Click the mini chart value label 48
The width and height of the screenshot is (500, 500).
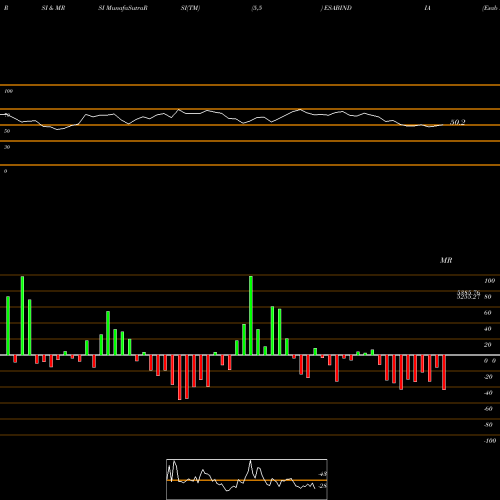click(x=323, y=474)
